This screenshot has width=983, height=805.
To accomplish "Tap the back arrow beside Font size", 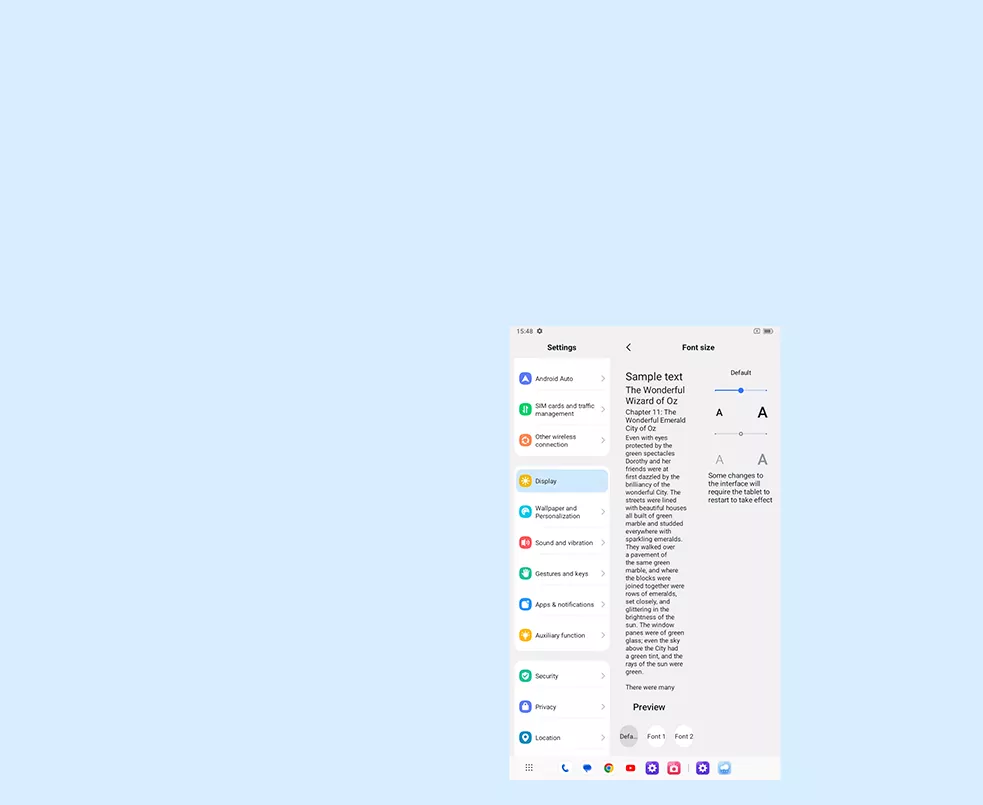I will pos(628,348).
